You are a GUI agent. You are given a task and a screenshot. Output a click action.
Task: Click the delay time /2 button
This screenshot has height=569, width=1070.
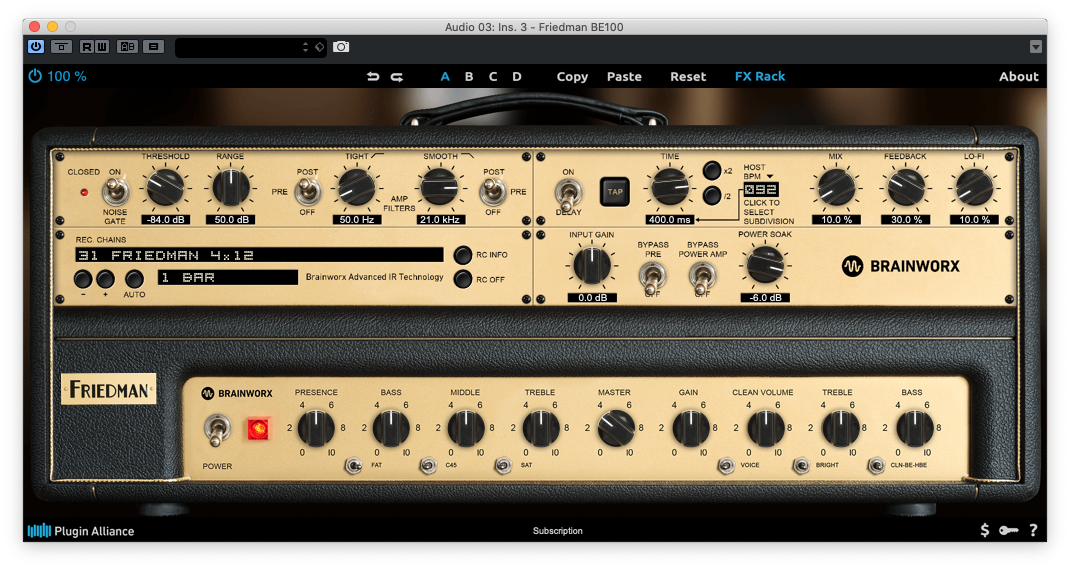(x=712, y=196)
